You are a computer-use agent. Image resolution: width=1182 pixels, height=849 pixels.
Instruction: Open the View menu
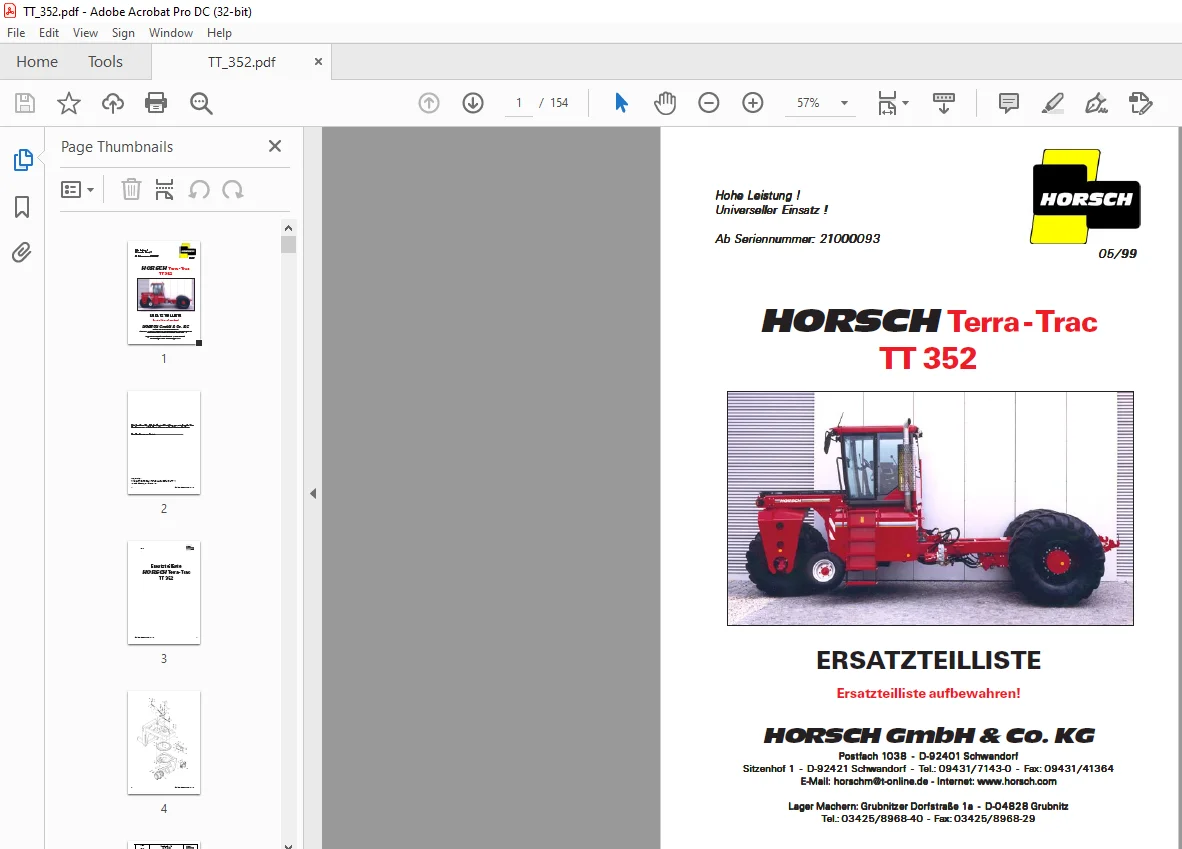coord(85,32)
